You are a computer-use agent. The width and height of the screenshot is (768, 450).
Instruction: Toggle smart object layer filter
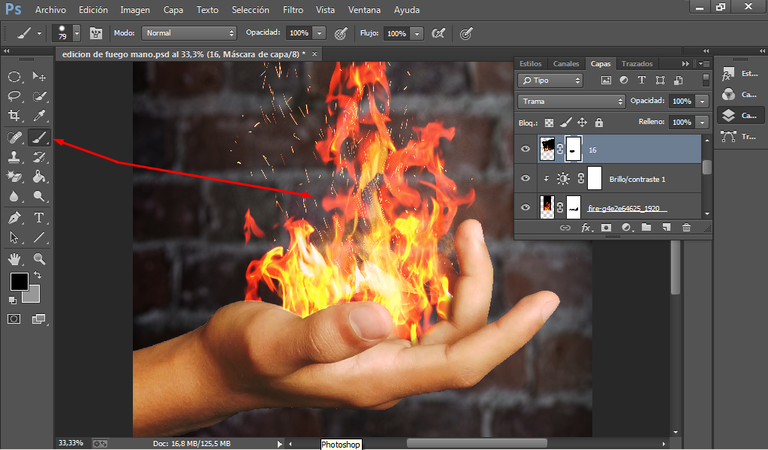(678, 80)
